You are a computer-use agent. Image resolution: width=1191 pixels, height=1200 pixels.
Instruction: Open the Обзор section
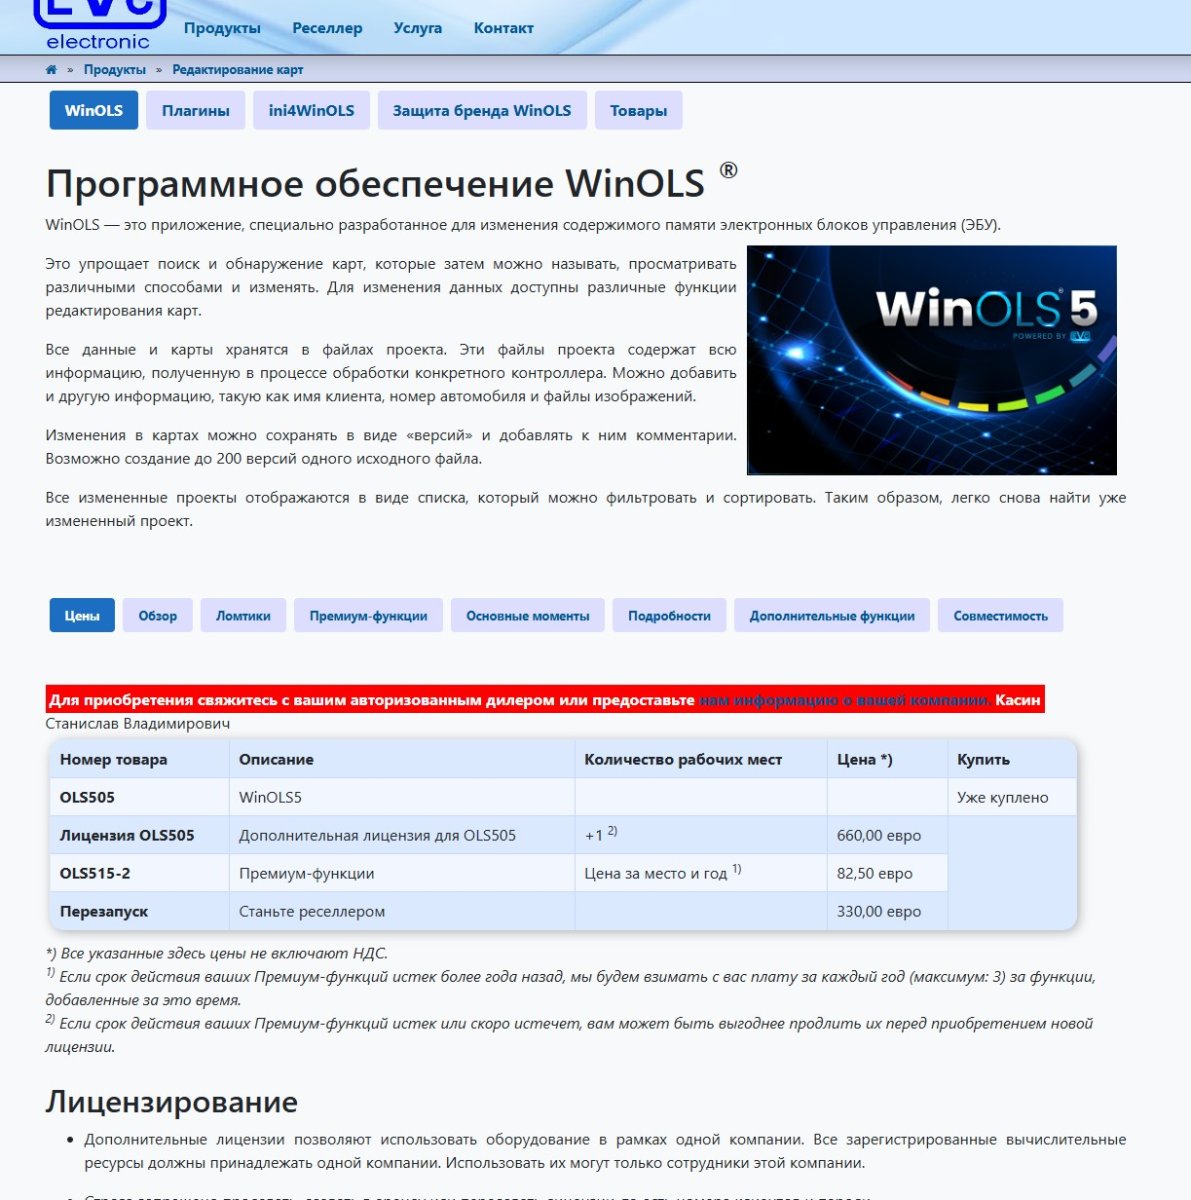[156, 616]
